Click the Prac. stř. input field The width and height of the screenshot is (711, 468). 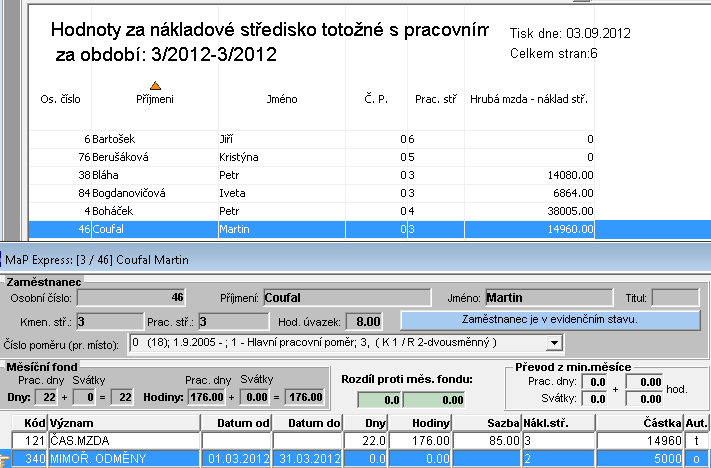(234, 322)
